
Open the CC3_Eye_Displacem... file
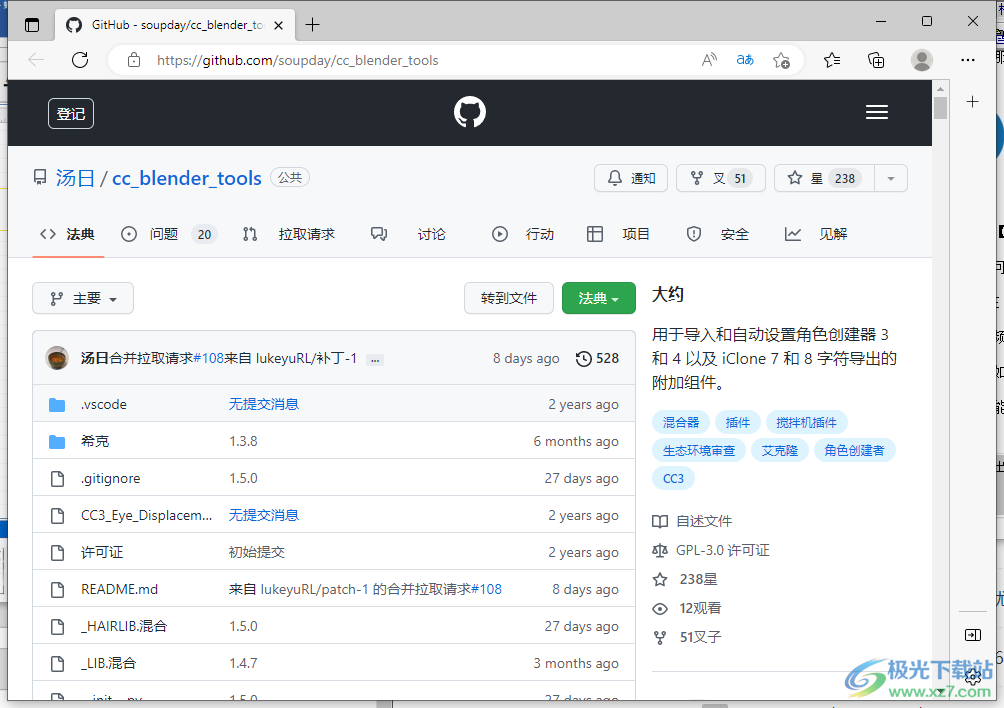tap(146, 515)
